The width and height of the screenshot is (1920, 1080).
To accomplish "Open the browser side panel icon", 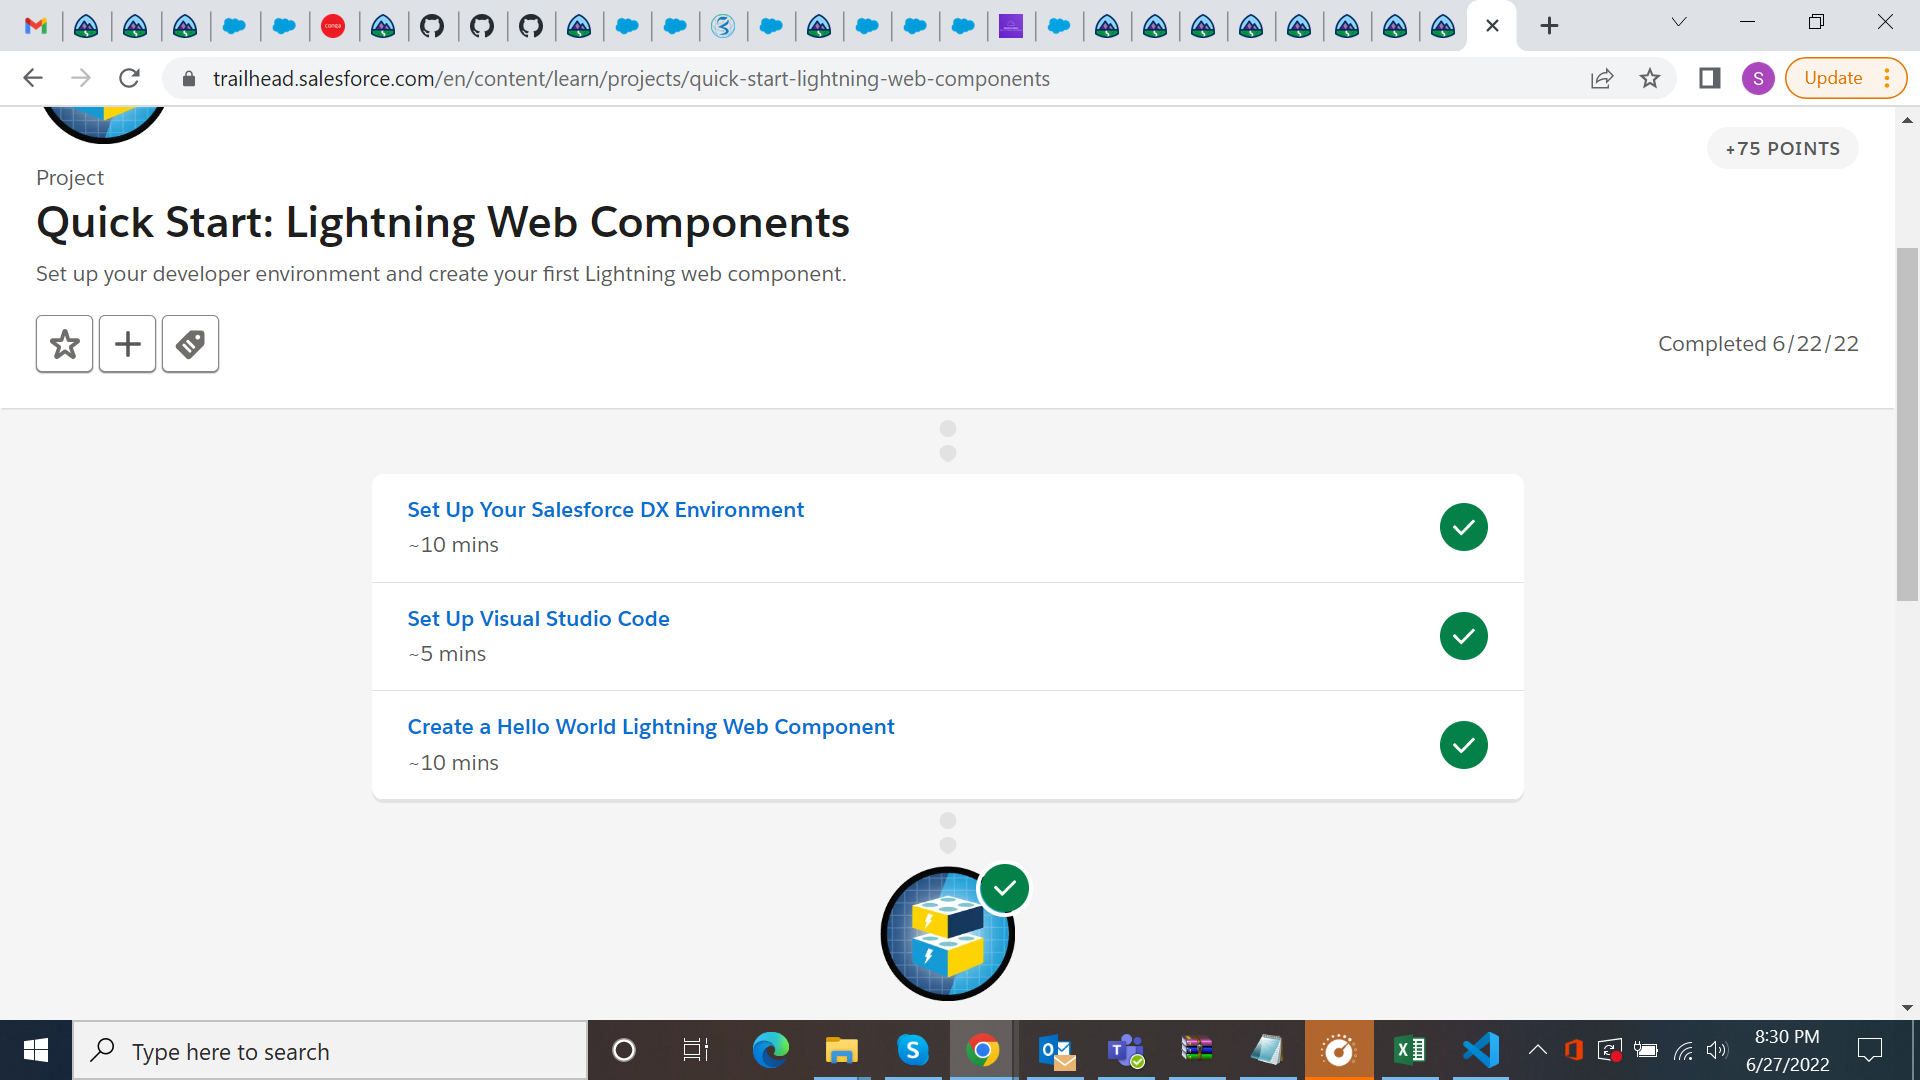I will (1710, 78).
